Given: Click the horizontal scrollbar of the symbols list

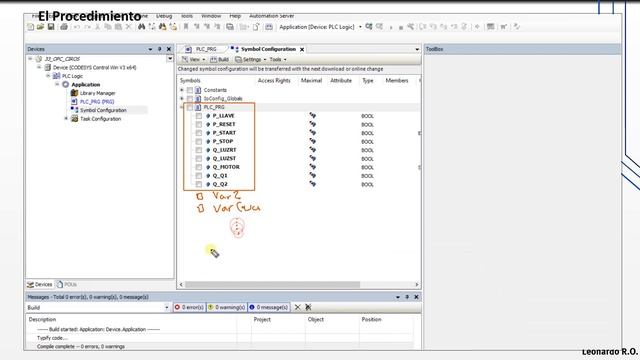Looking at the screenshot, I should pos(273,284).
